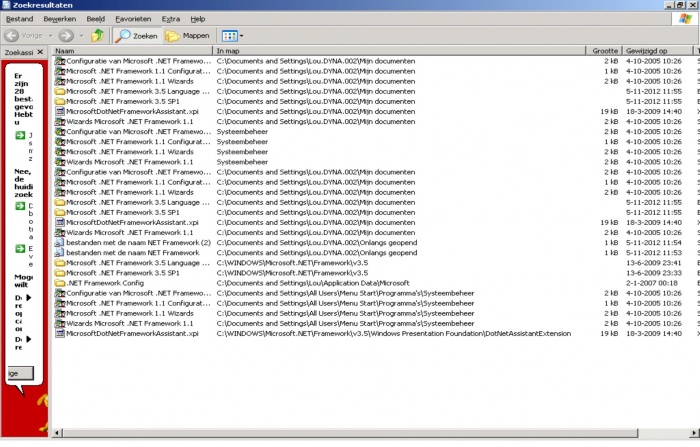Click date '13-6-2009 23:41'
Viewport: 700px width, 447px height.
(654, 263)
